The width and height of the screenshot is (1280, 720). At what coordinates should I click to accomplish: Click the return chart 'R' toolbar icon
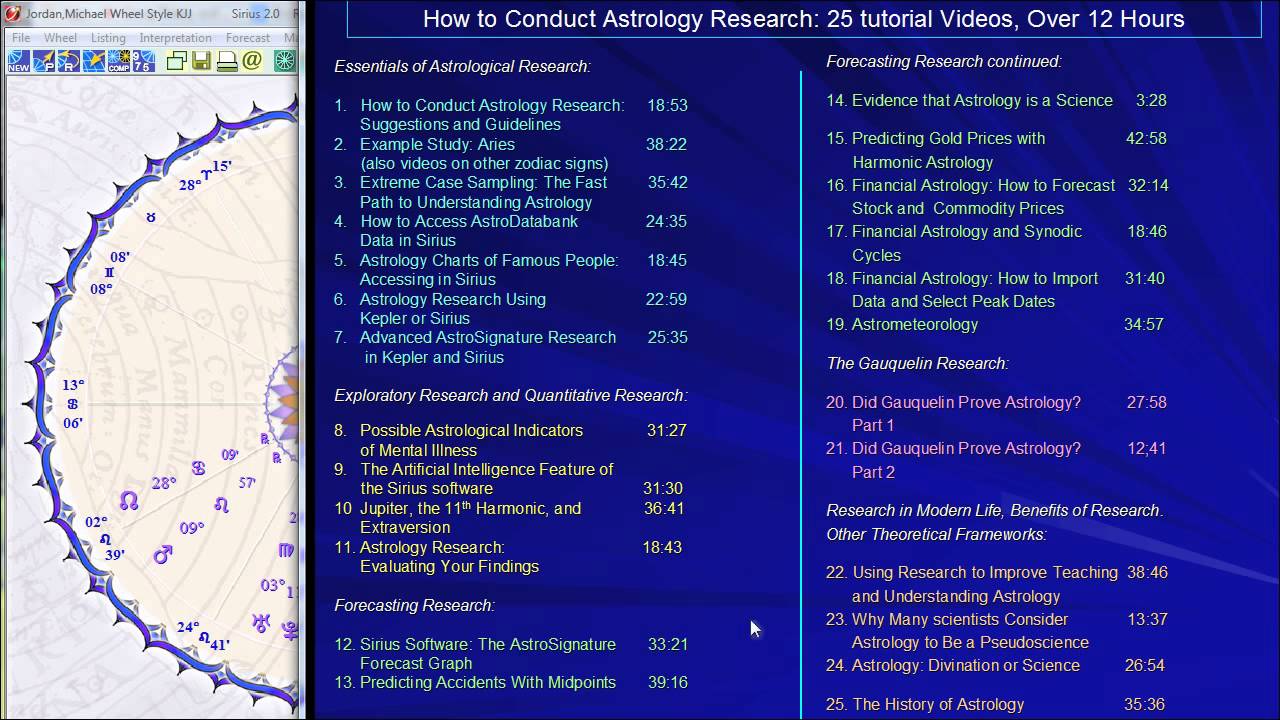tap(69, 61)
